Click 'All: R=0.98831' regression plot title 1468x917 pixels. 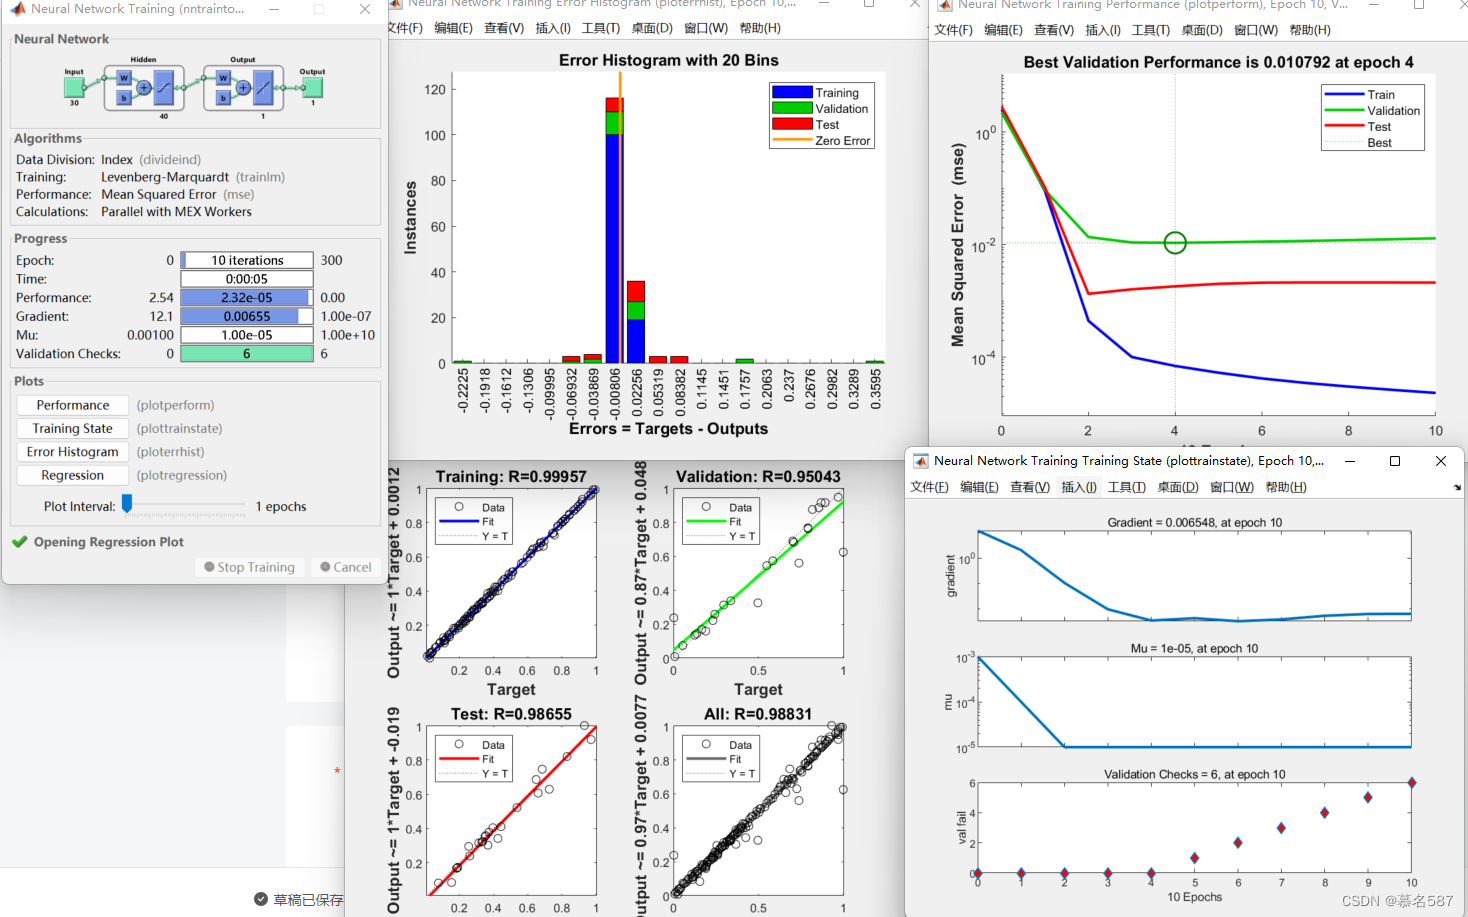coord(758,714)
